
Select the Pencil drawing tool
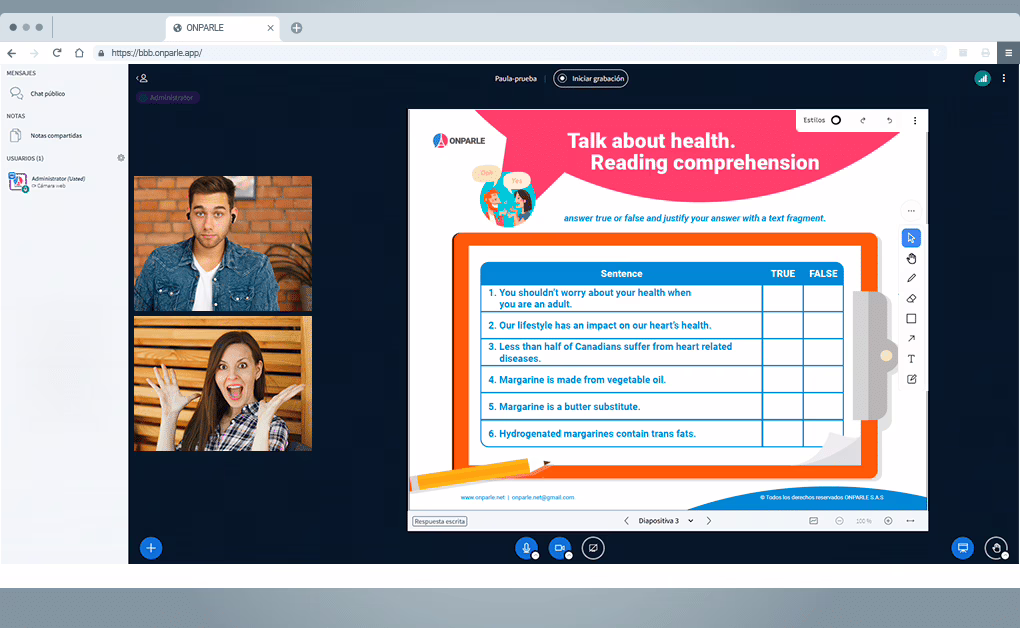tap(911, 278)
